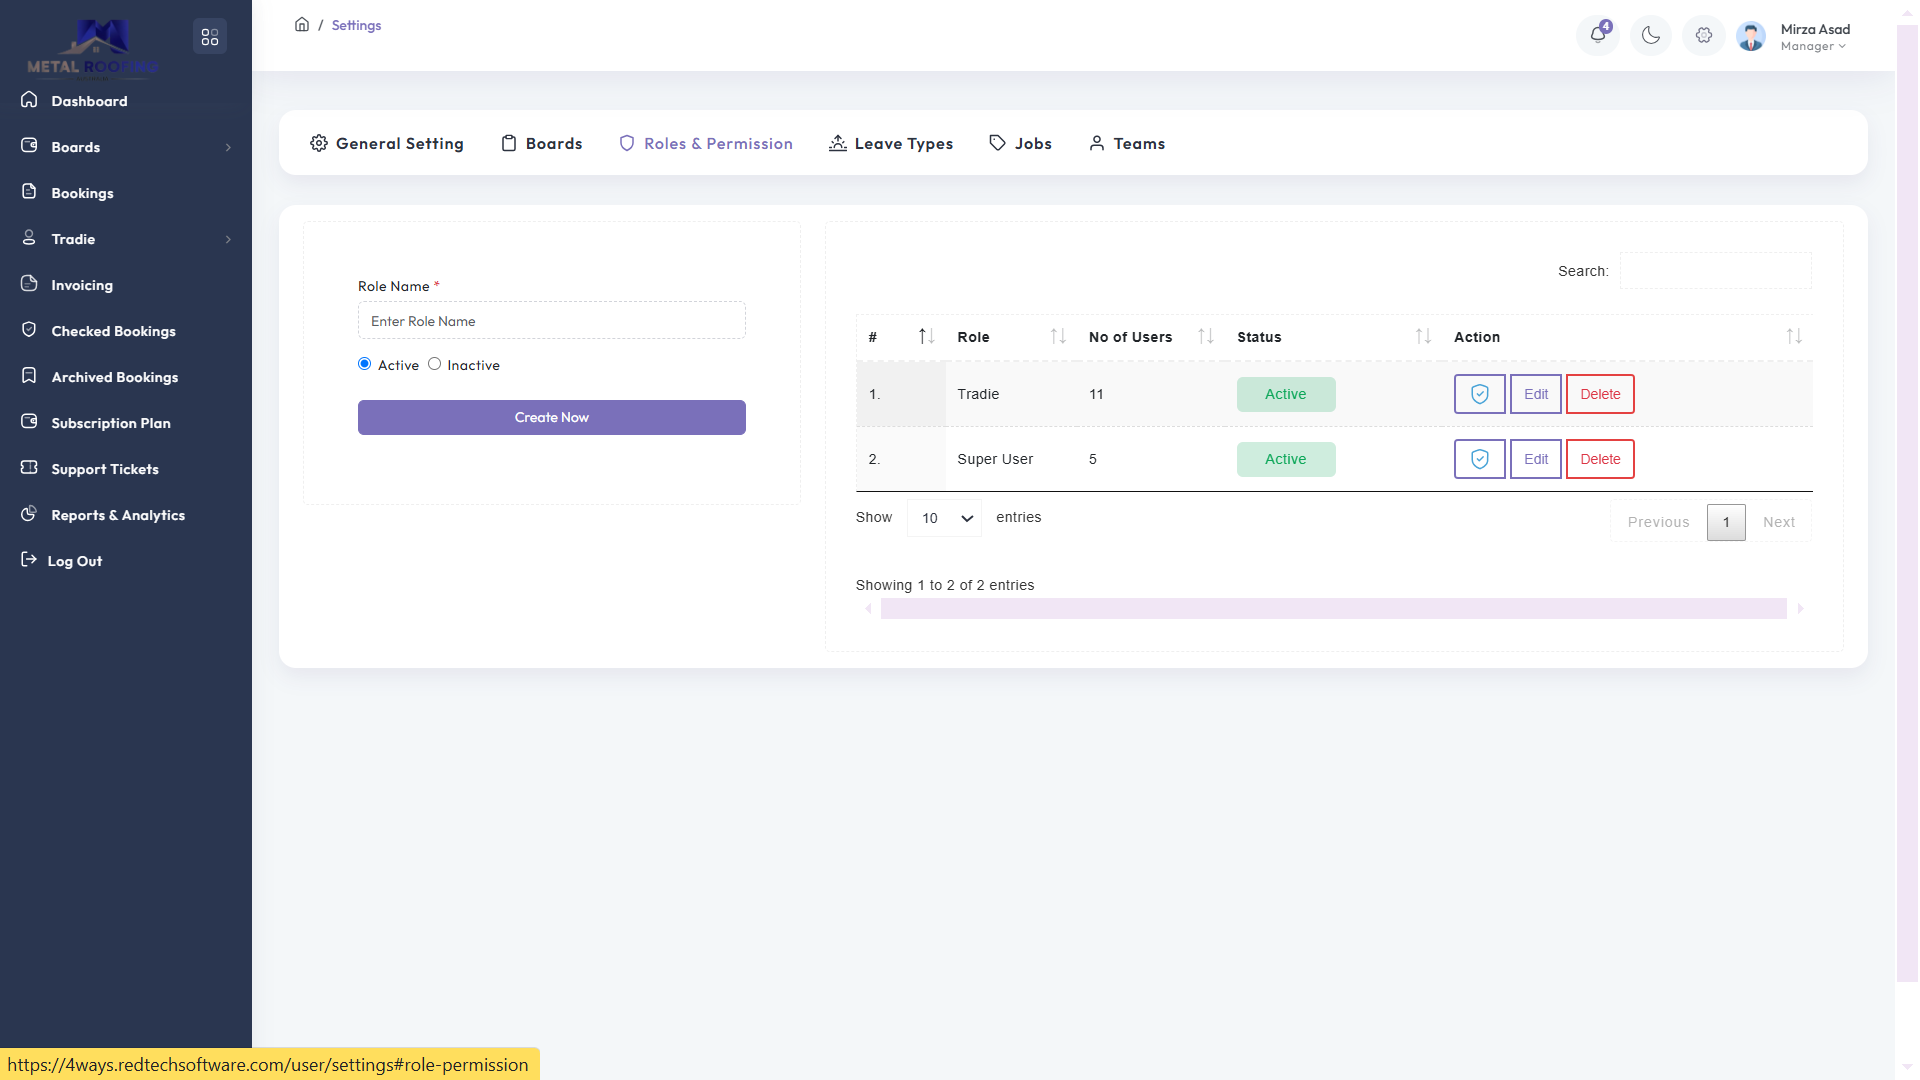Select the Inactive radio button

(435, 364)
